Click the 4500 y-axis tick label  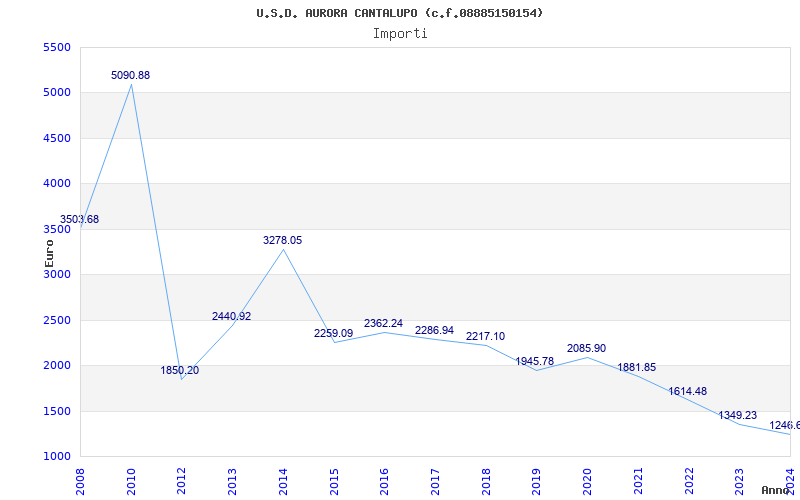pyautogui.click(x=57, y=138)
